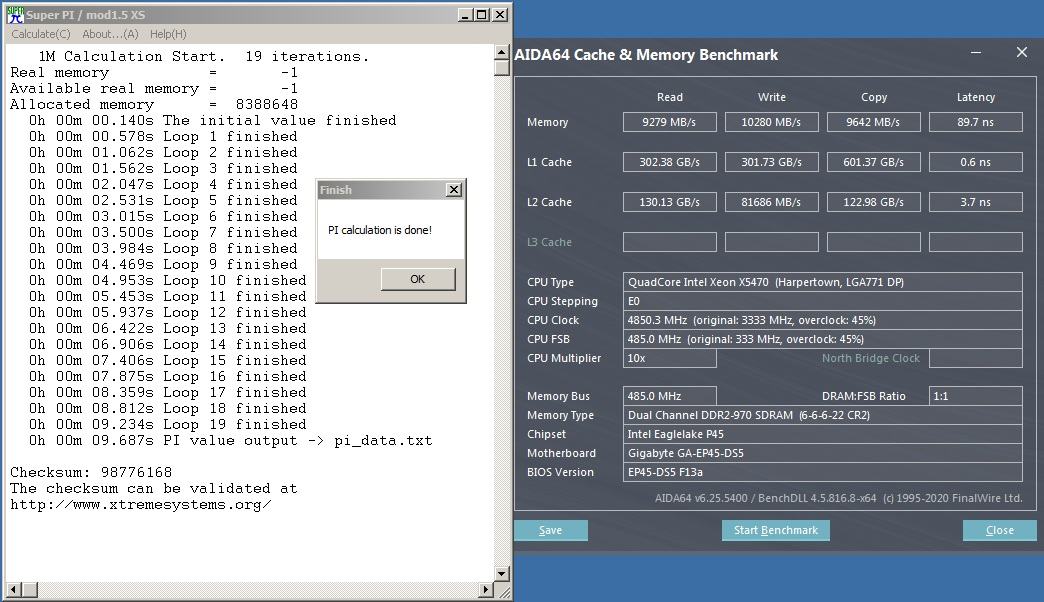The height and width of the screenshot is (602, 1044).
Task: Close the Super PI window
Action: tap(500, 15)
